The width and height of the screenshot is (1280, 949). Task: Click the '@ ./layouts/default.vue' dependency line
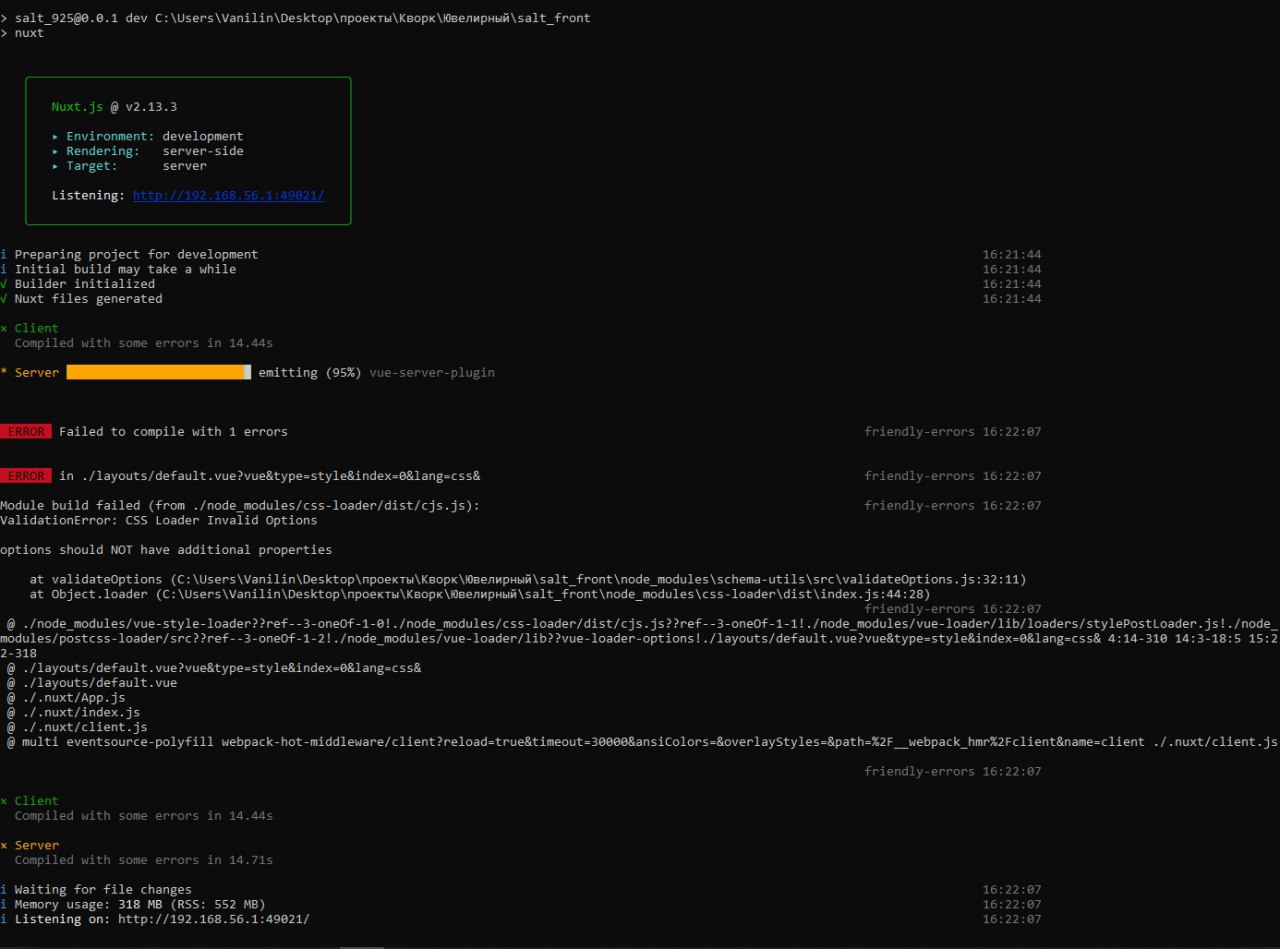pyautogui.click(x=92, y=683)
